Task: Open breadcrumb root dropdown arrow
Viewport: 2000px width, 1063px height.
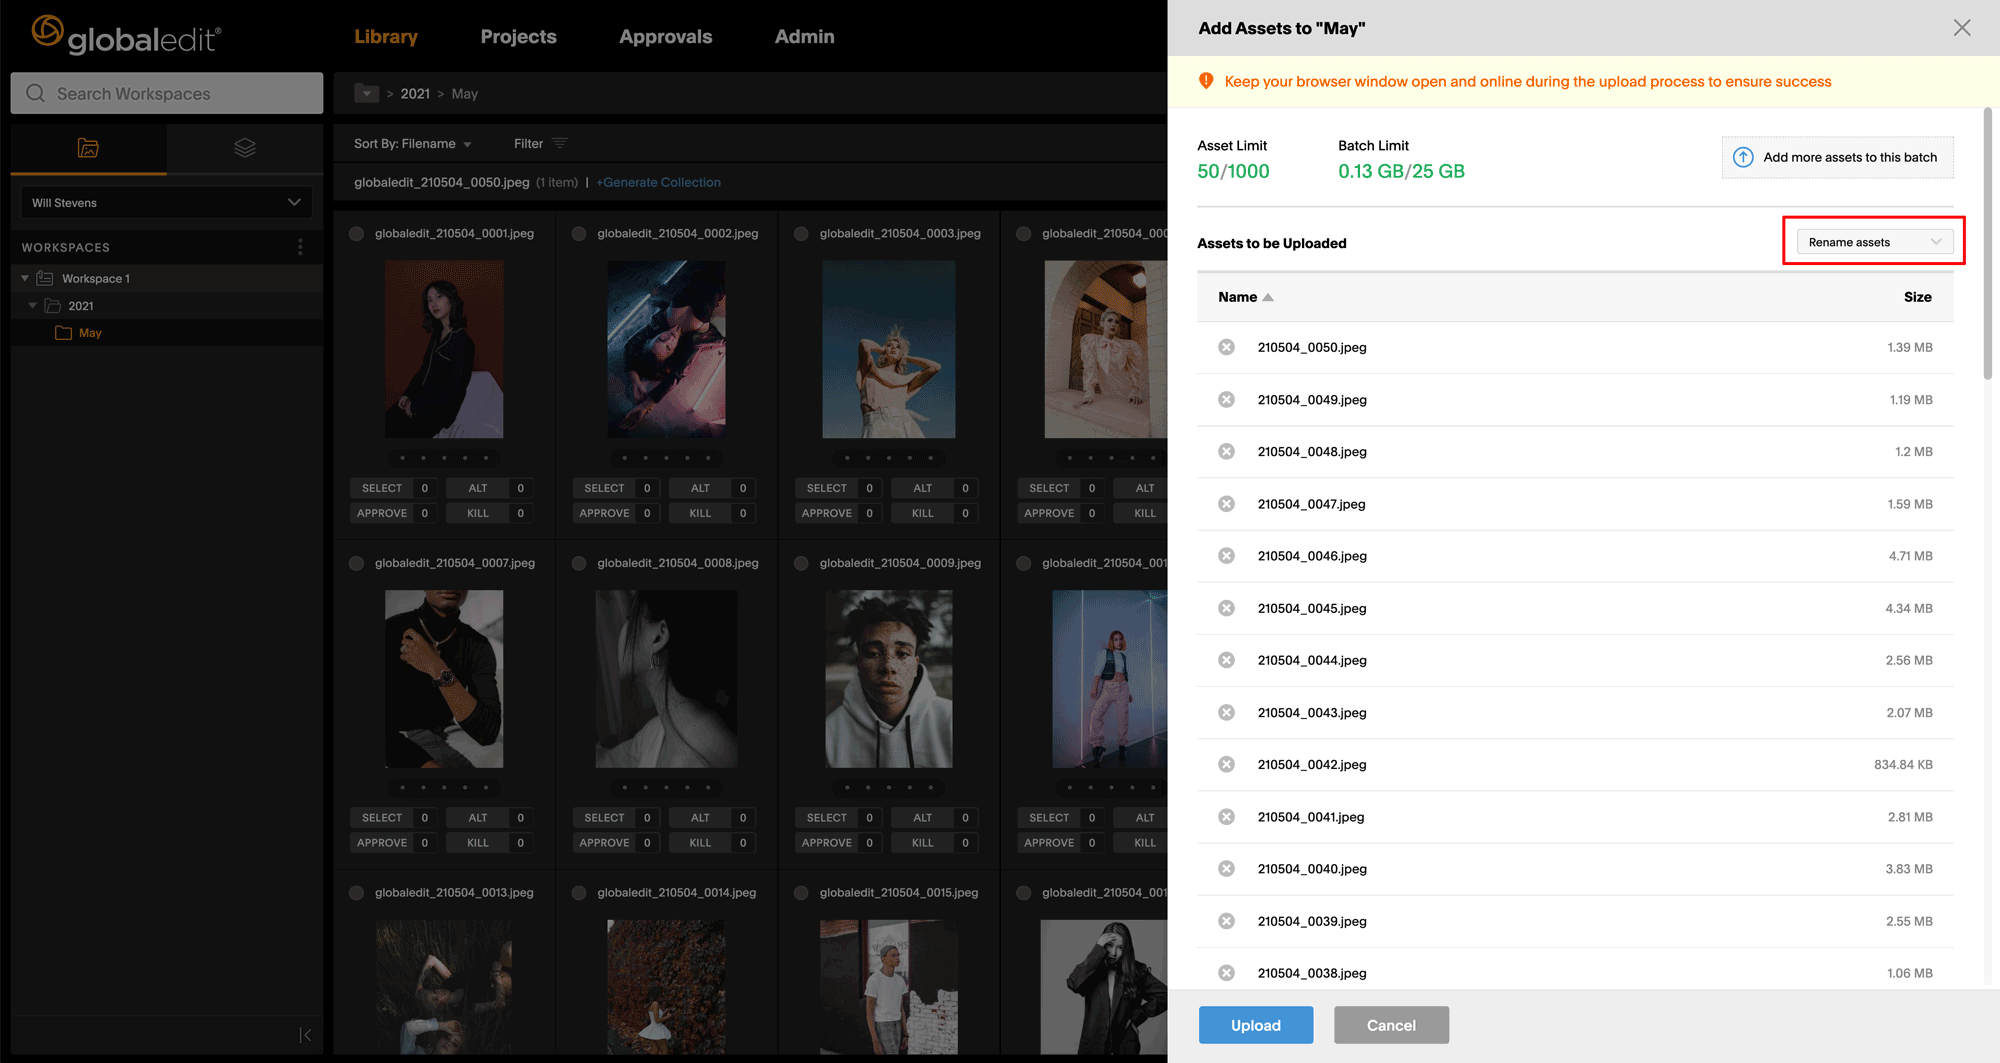Action: [x=367, y=94]
